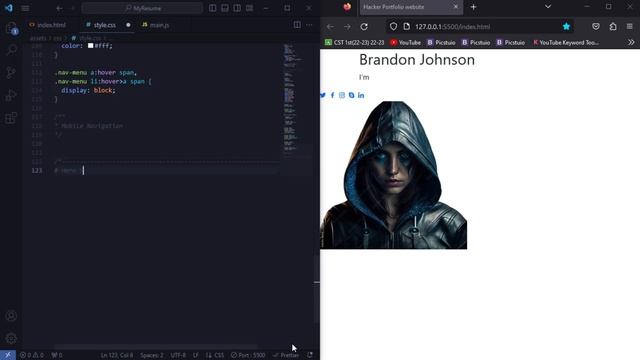Open editor More Actions ellipsis
This screenshot has width=640, height=360.
click(309, 25)
